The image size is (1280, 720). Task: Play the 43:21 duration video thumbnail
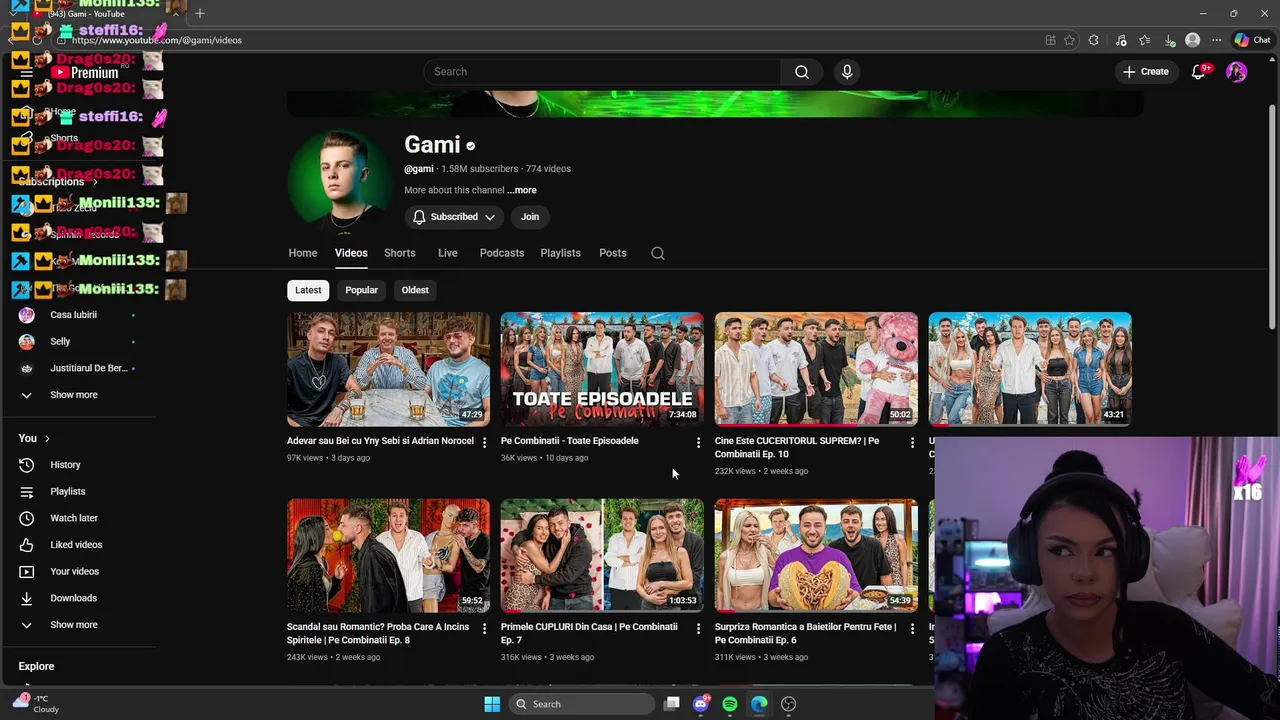pos(1030,369)
